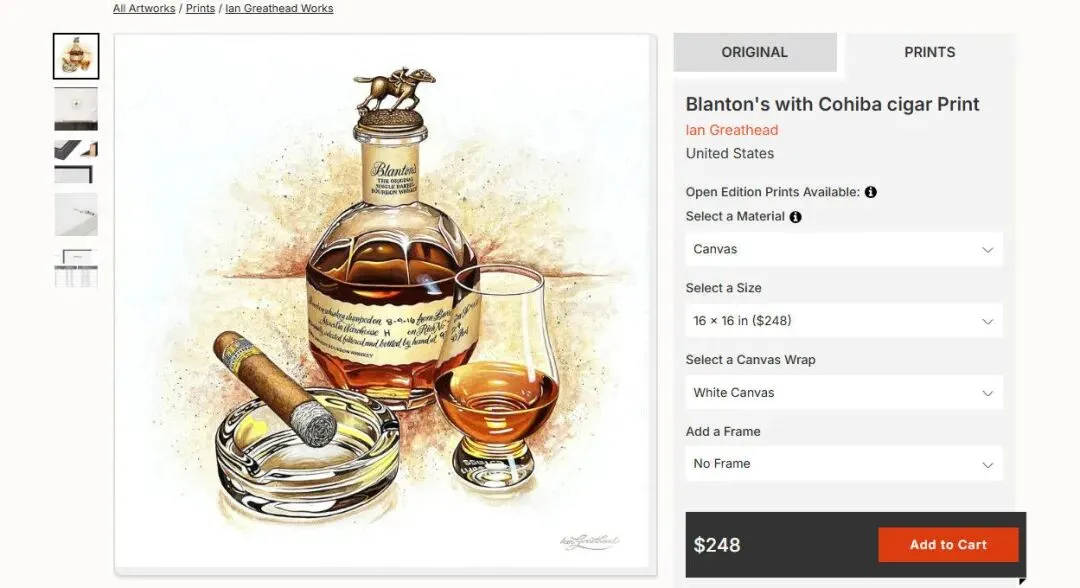The width and height of the screenshot is (1080, 588).
Task: Open the 16 × 16 in size dropdown
Action: (x=844, y=321)
